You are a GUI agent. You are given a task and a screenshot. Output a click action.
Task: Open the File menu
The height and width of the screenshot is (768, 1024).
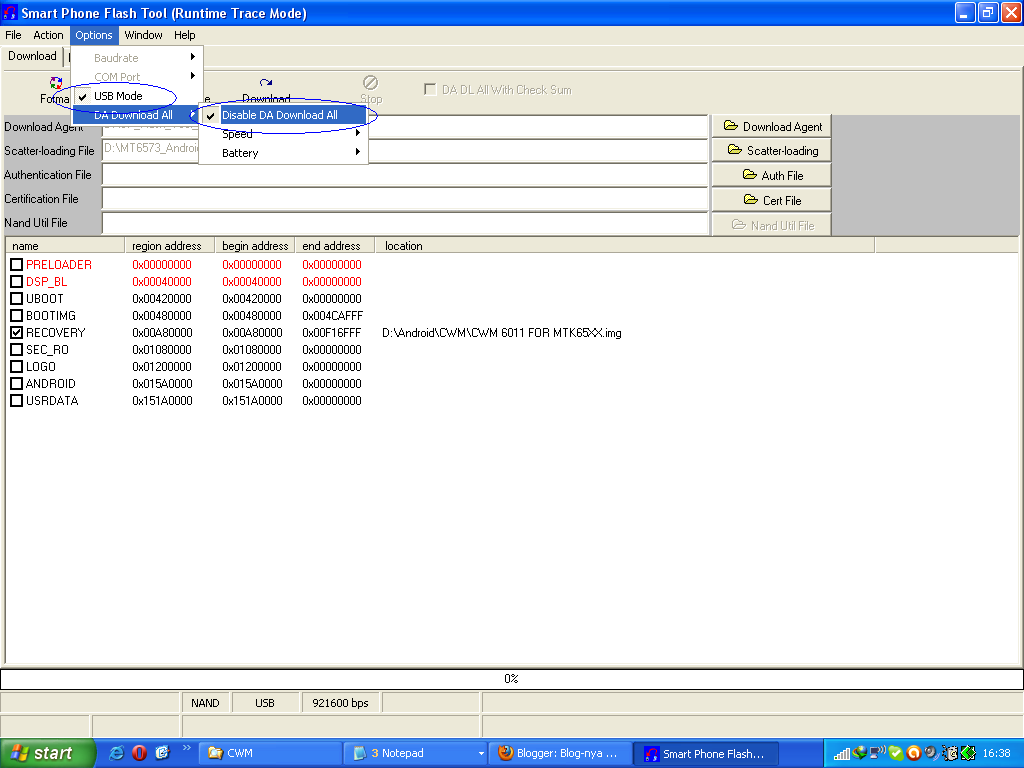tap(13, 35)
